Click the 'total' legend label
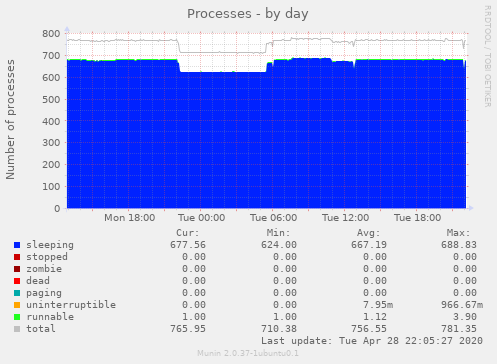This screenshot has height=364, width=497. pos(41,329)
